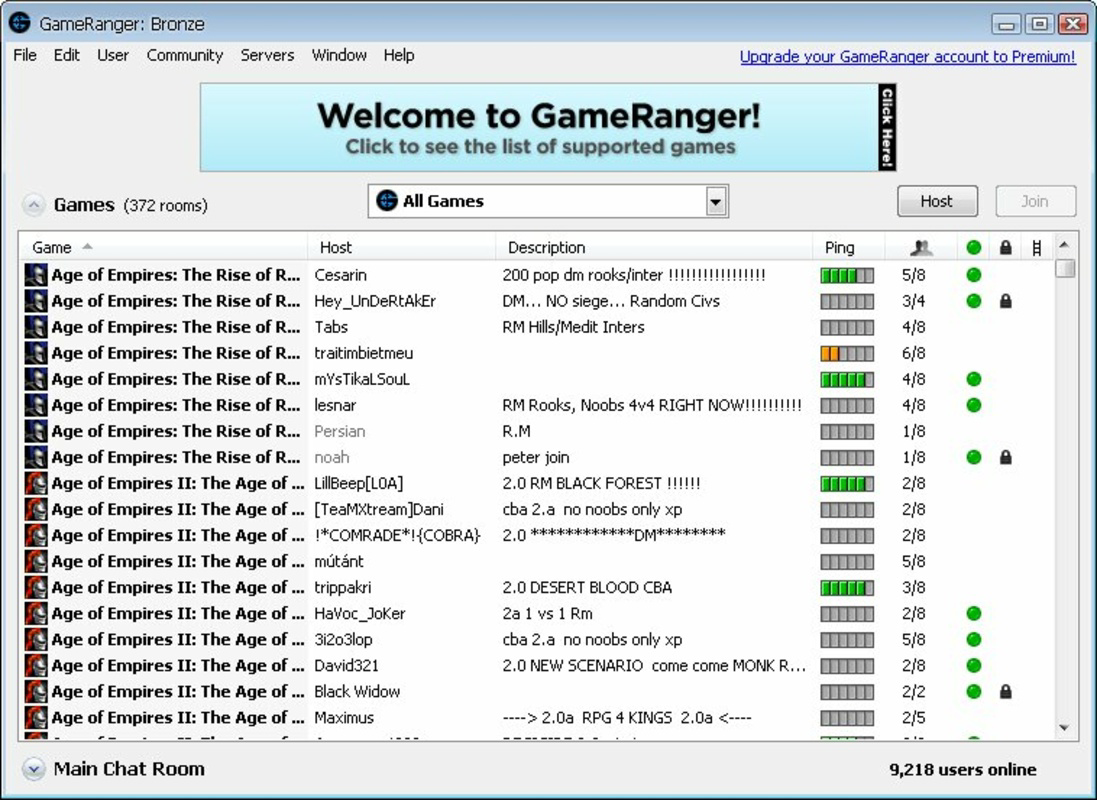
Task: Open the Servers menu
Action: 267,55
